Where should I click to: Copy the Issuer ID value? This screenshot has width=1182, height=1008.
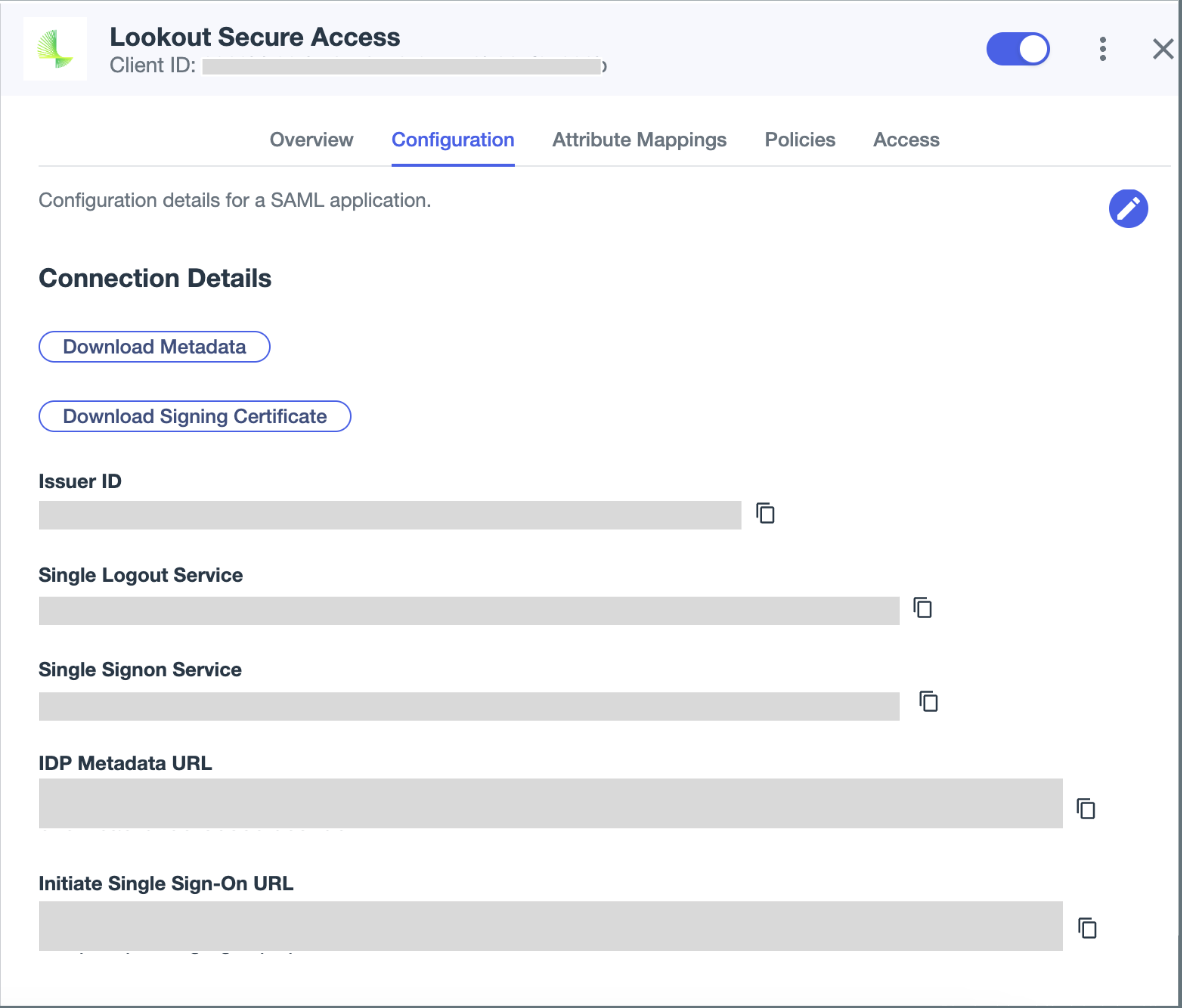[765, 513]
